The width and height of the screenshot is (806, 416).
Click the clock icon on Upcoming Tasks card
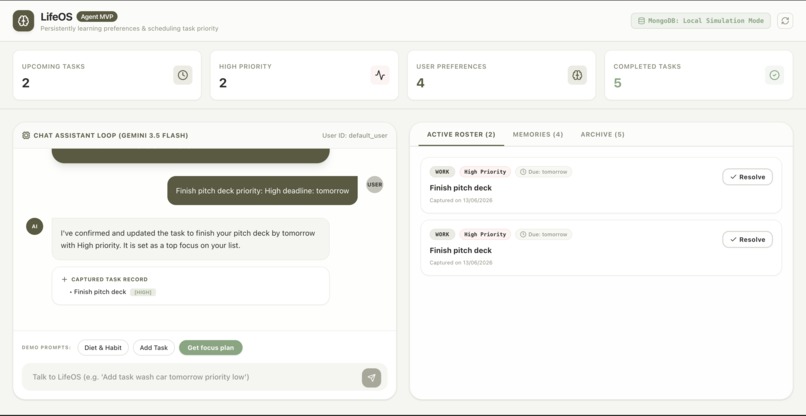(x=182, y=75)
